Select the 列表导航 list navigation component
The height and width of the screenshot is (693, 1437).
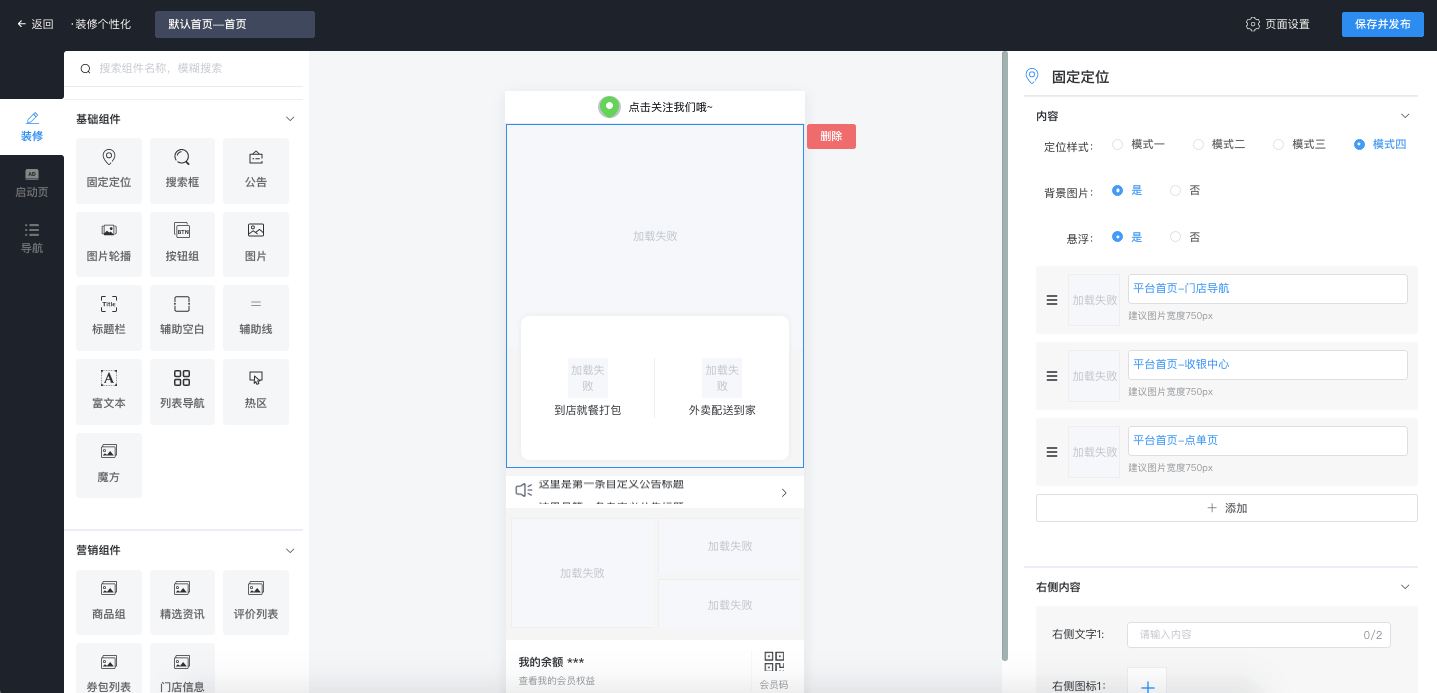coord(182,390)
